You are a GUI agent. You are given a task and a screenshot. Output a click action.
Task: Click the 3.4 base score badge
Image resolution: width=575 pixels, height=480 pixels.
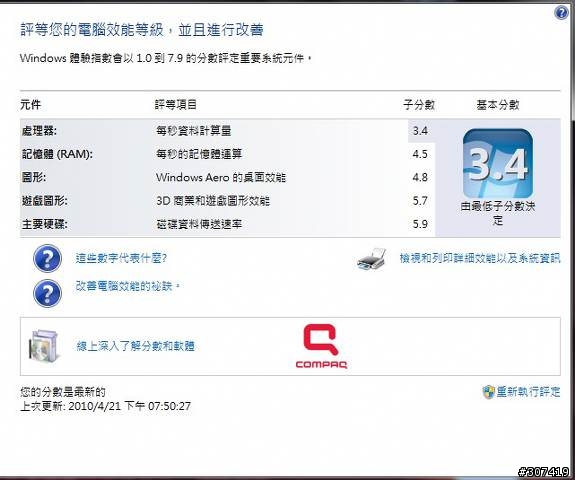[x=498, y=164]
